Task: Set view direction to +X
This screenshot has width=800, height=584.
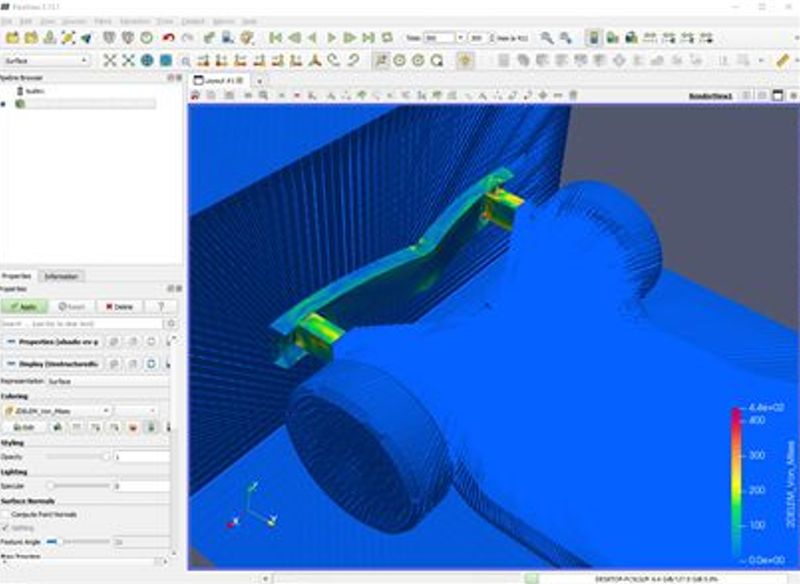Action: [x=203, y=61]
